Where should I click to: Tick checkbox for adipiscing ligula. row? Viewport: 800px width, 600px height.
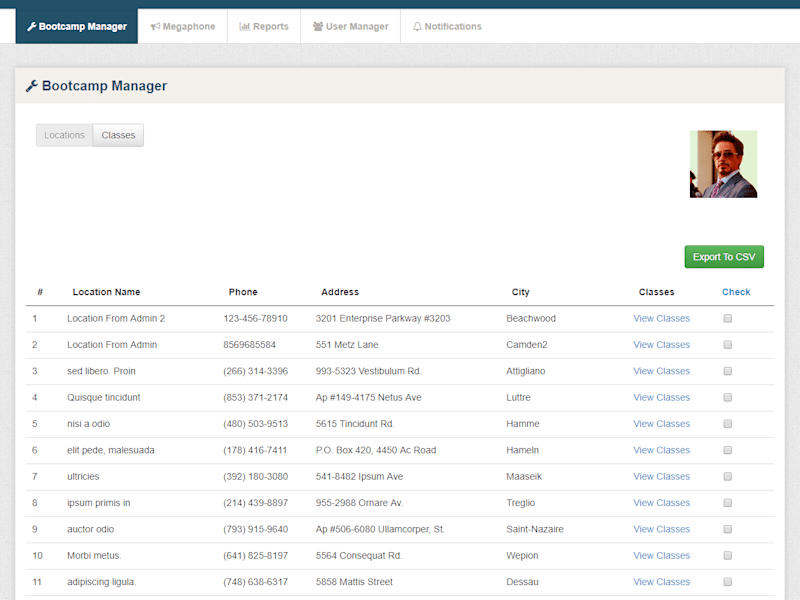[x=728, y=582]
